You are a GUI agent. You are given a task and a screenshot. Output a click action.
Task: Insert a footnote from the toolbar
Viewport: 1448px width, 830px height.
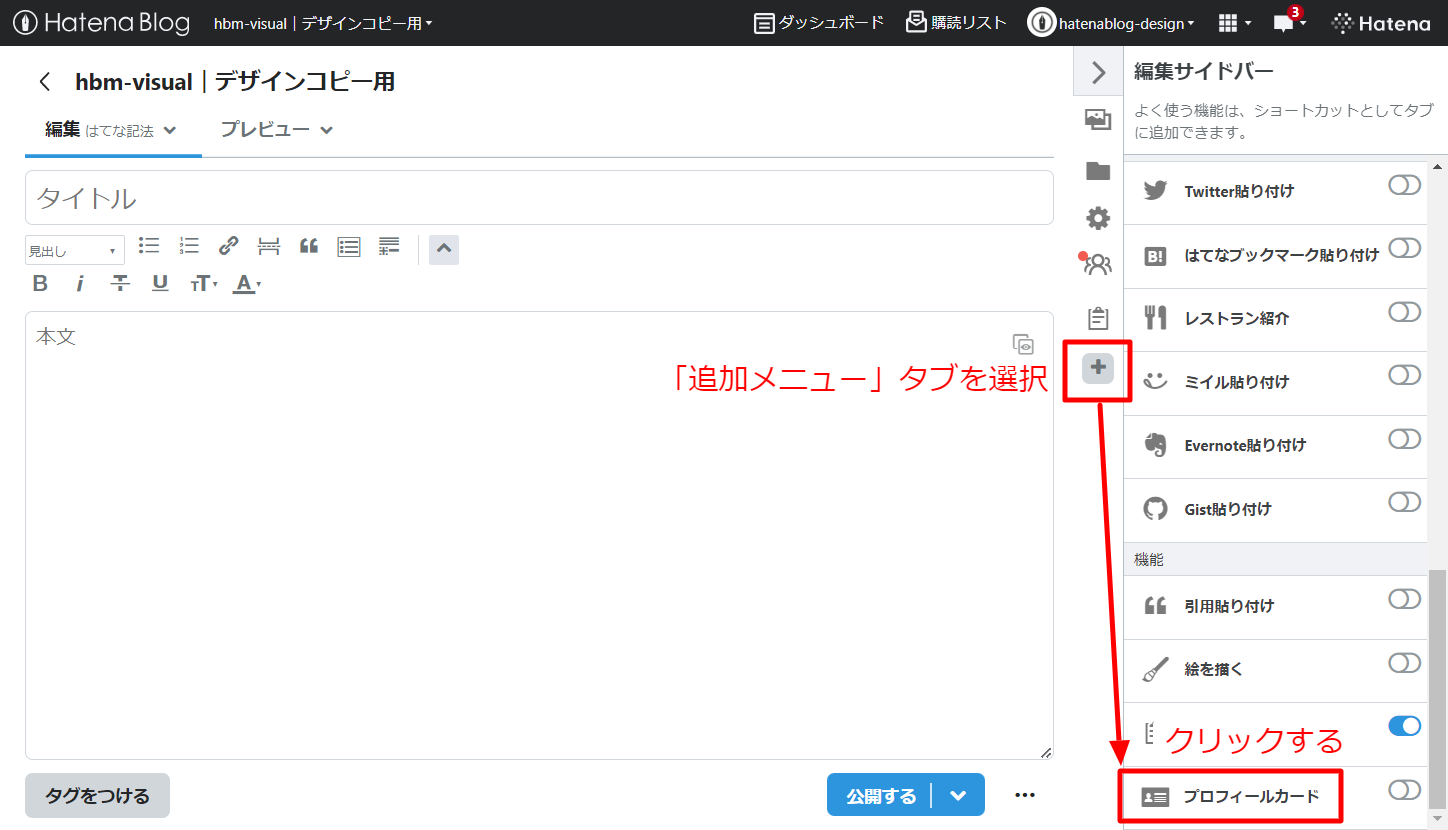(389, 246)
